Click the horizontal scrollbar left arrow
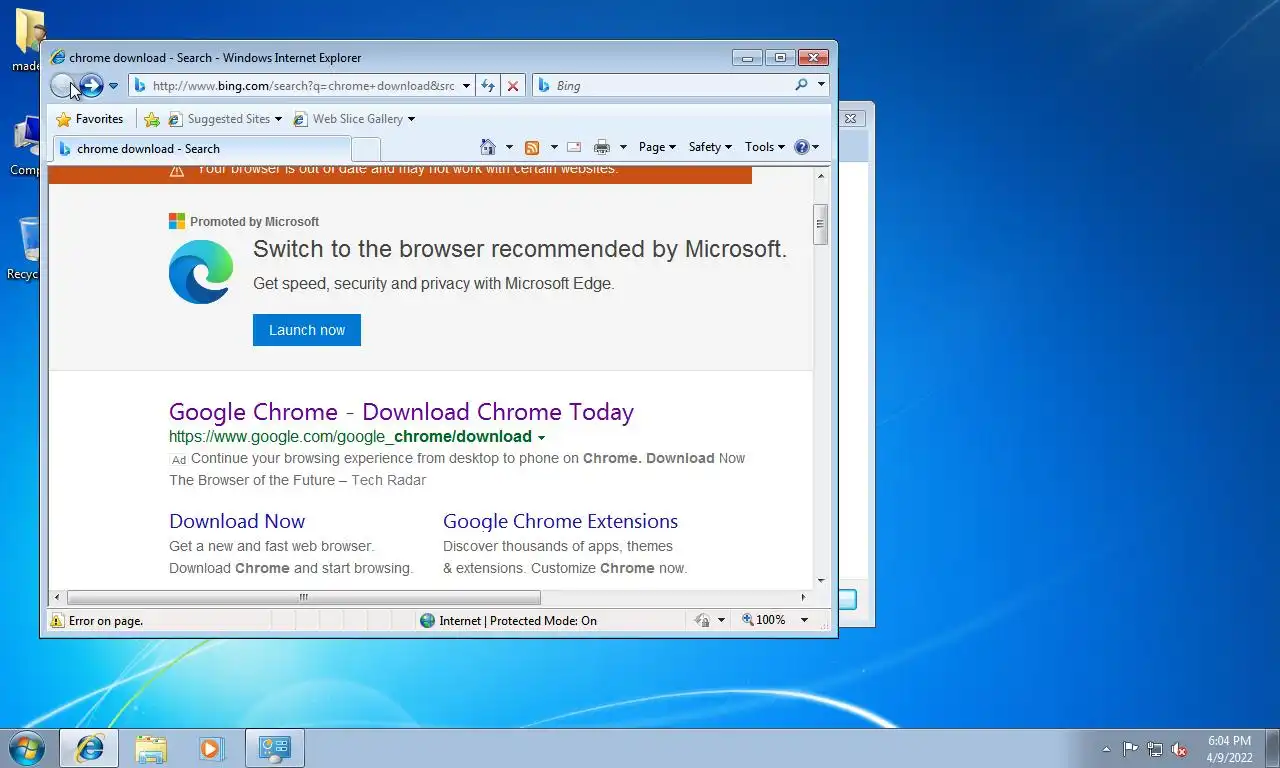This screenshot has height=768, width=1280. point(57,598)
